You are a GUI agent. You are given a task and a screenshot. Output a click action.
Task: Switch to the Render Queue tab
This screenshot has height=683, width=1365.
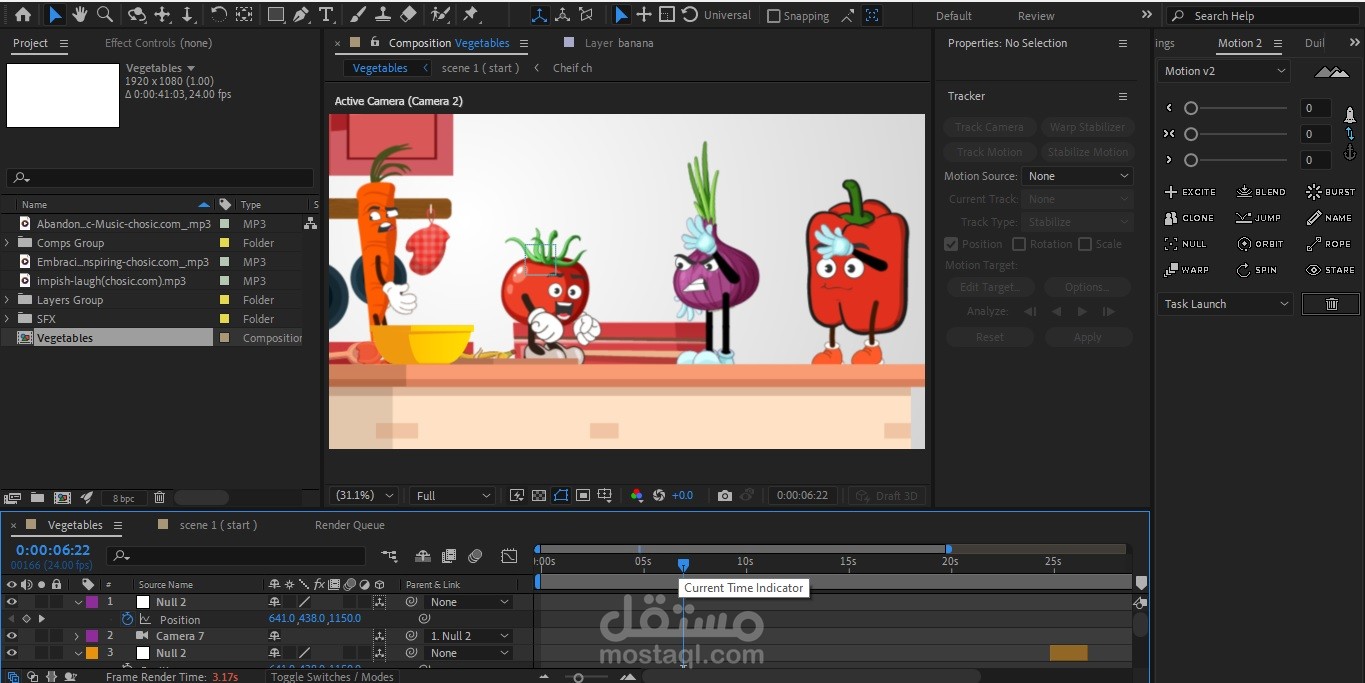pyautogui.click(x=349, y=525)
